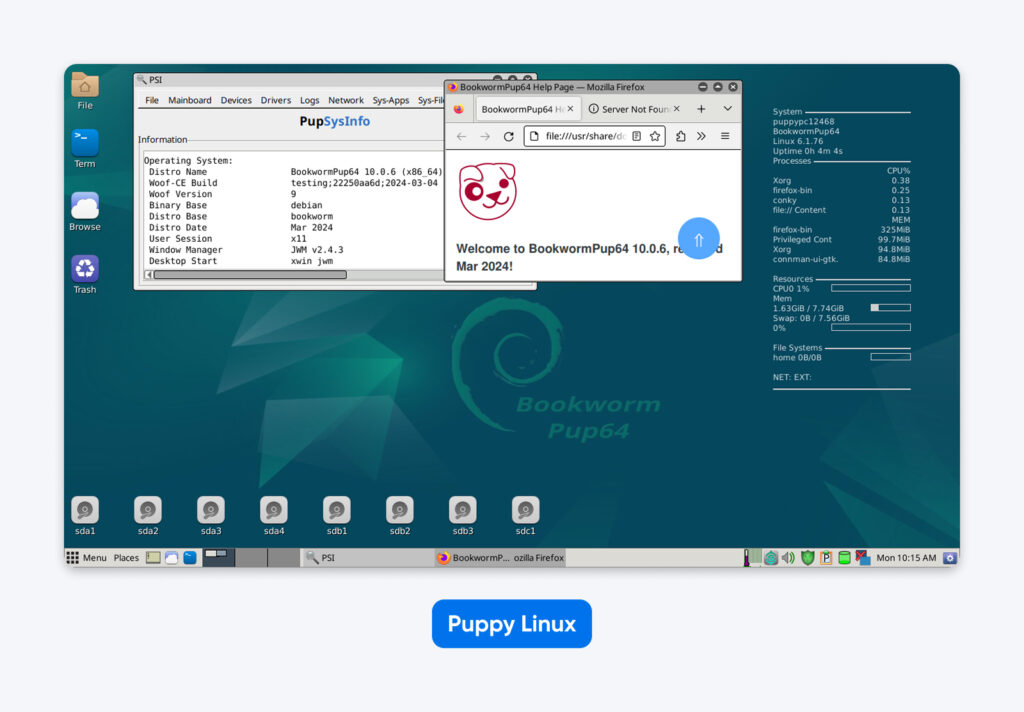Click the Firefox home/bookmark star icon
Image resolution: width=1024 pixels, height=712 pixels.
[655, 136]
